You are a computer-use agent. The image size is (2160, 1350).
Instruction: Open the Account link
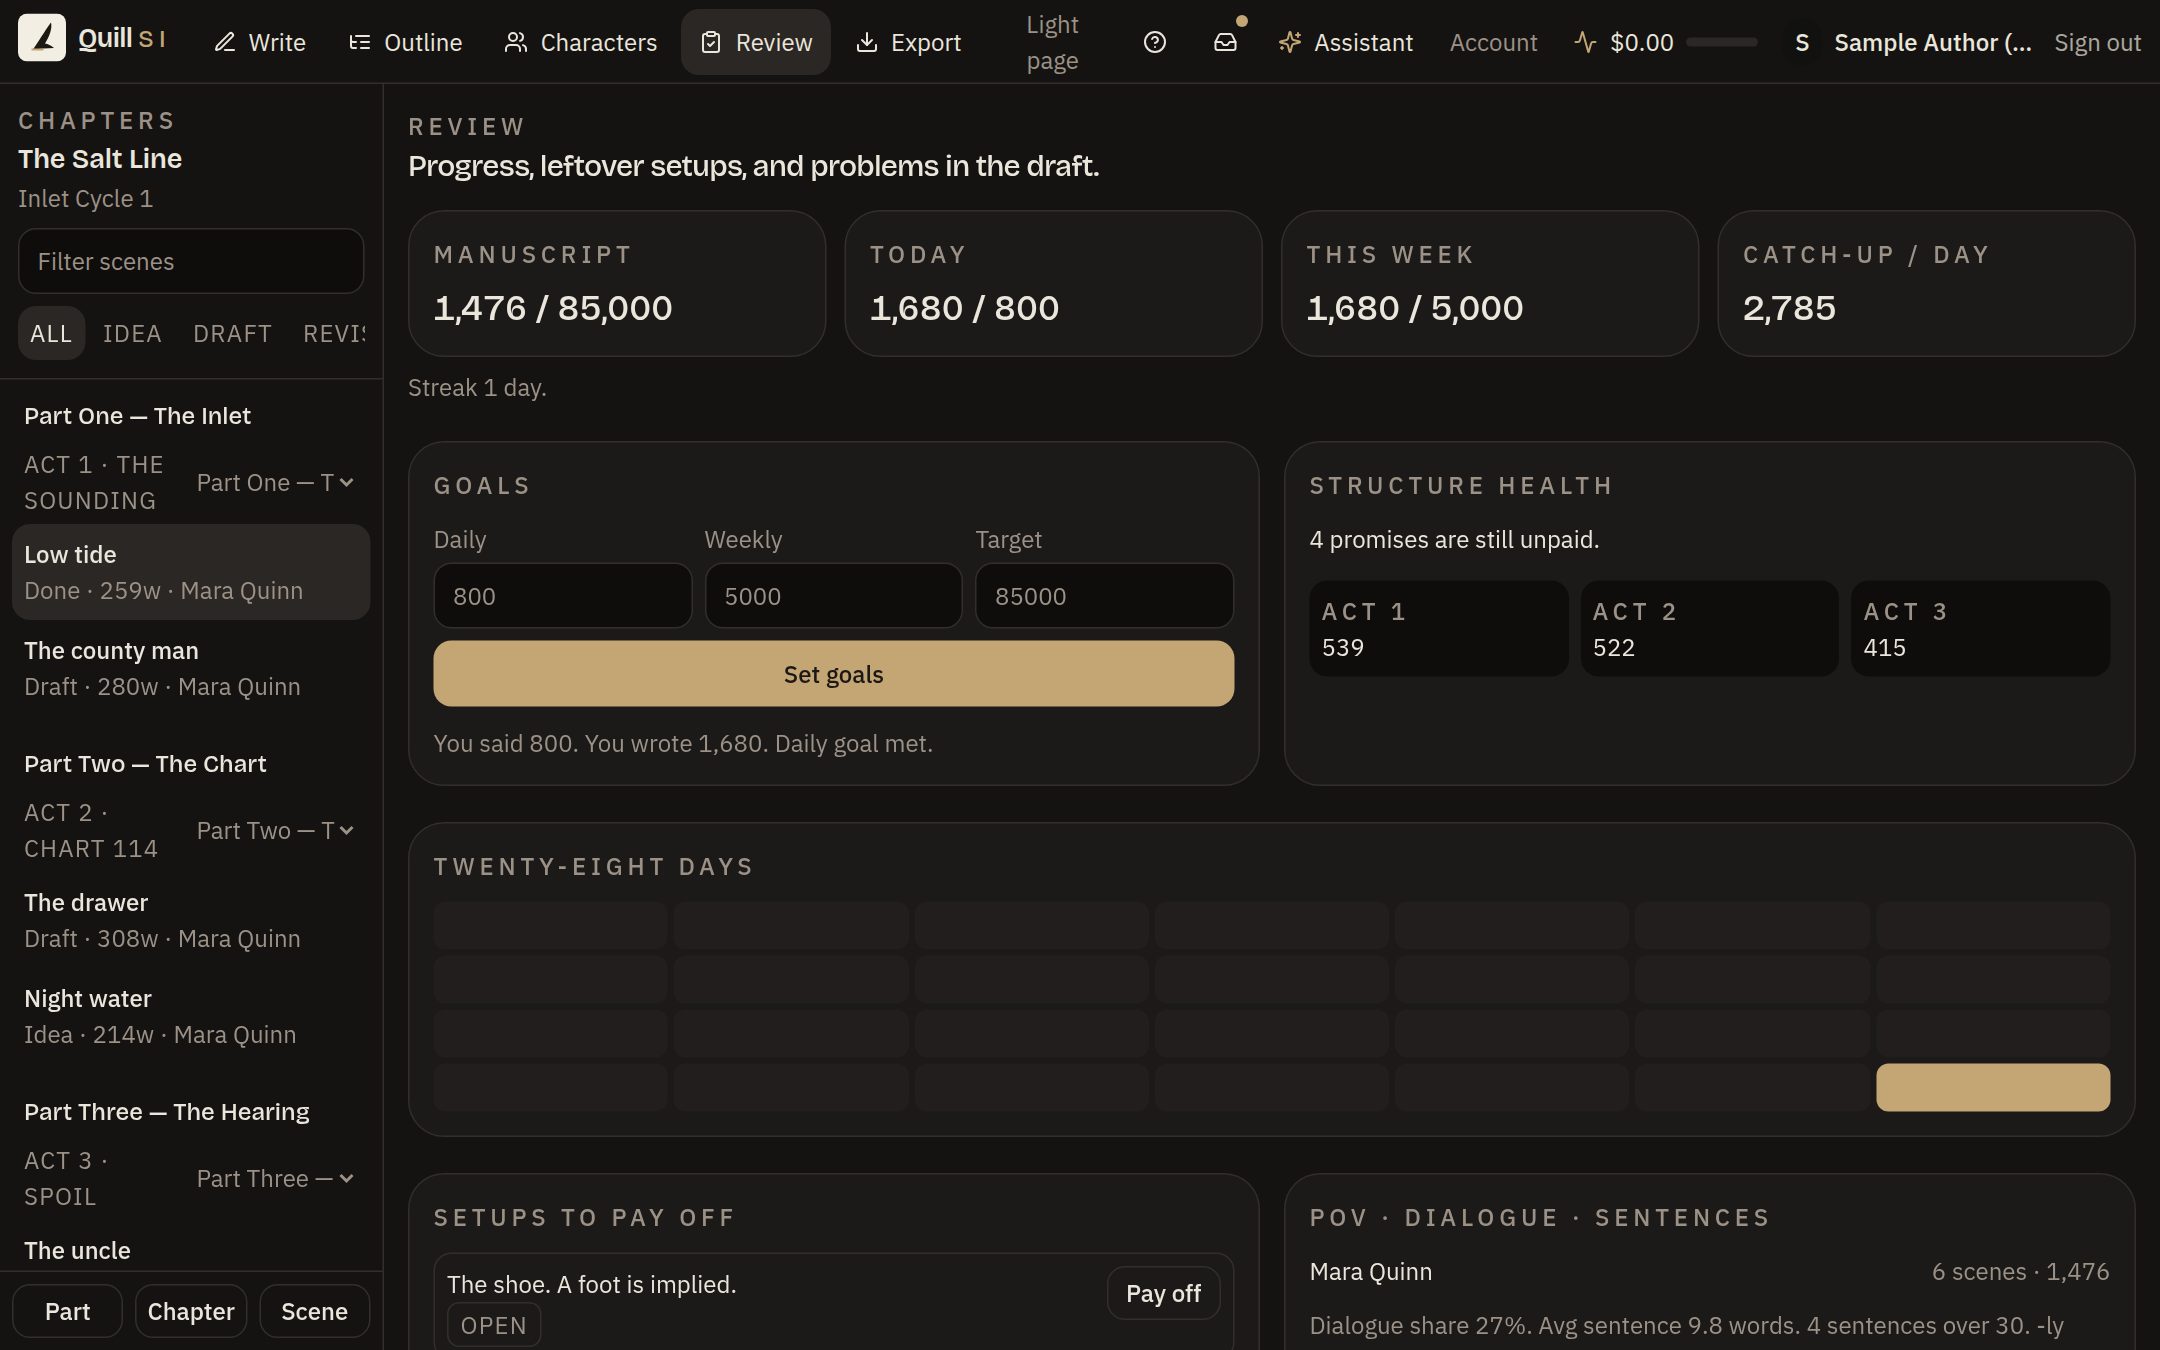[x=1493, y=43]
